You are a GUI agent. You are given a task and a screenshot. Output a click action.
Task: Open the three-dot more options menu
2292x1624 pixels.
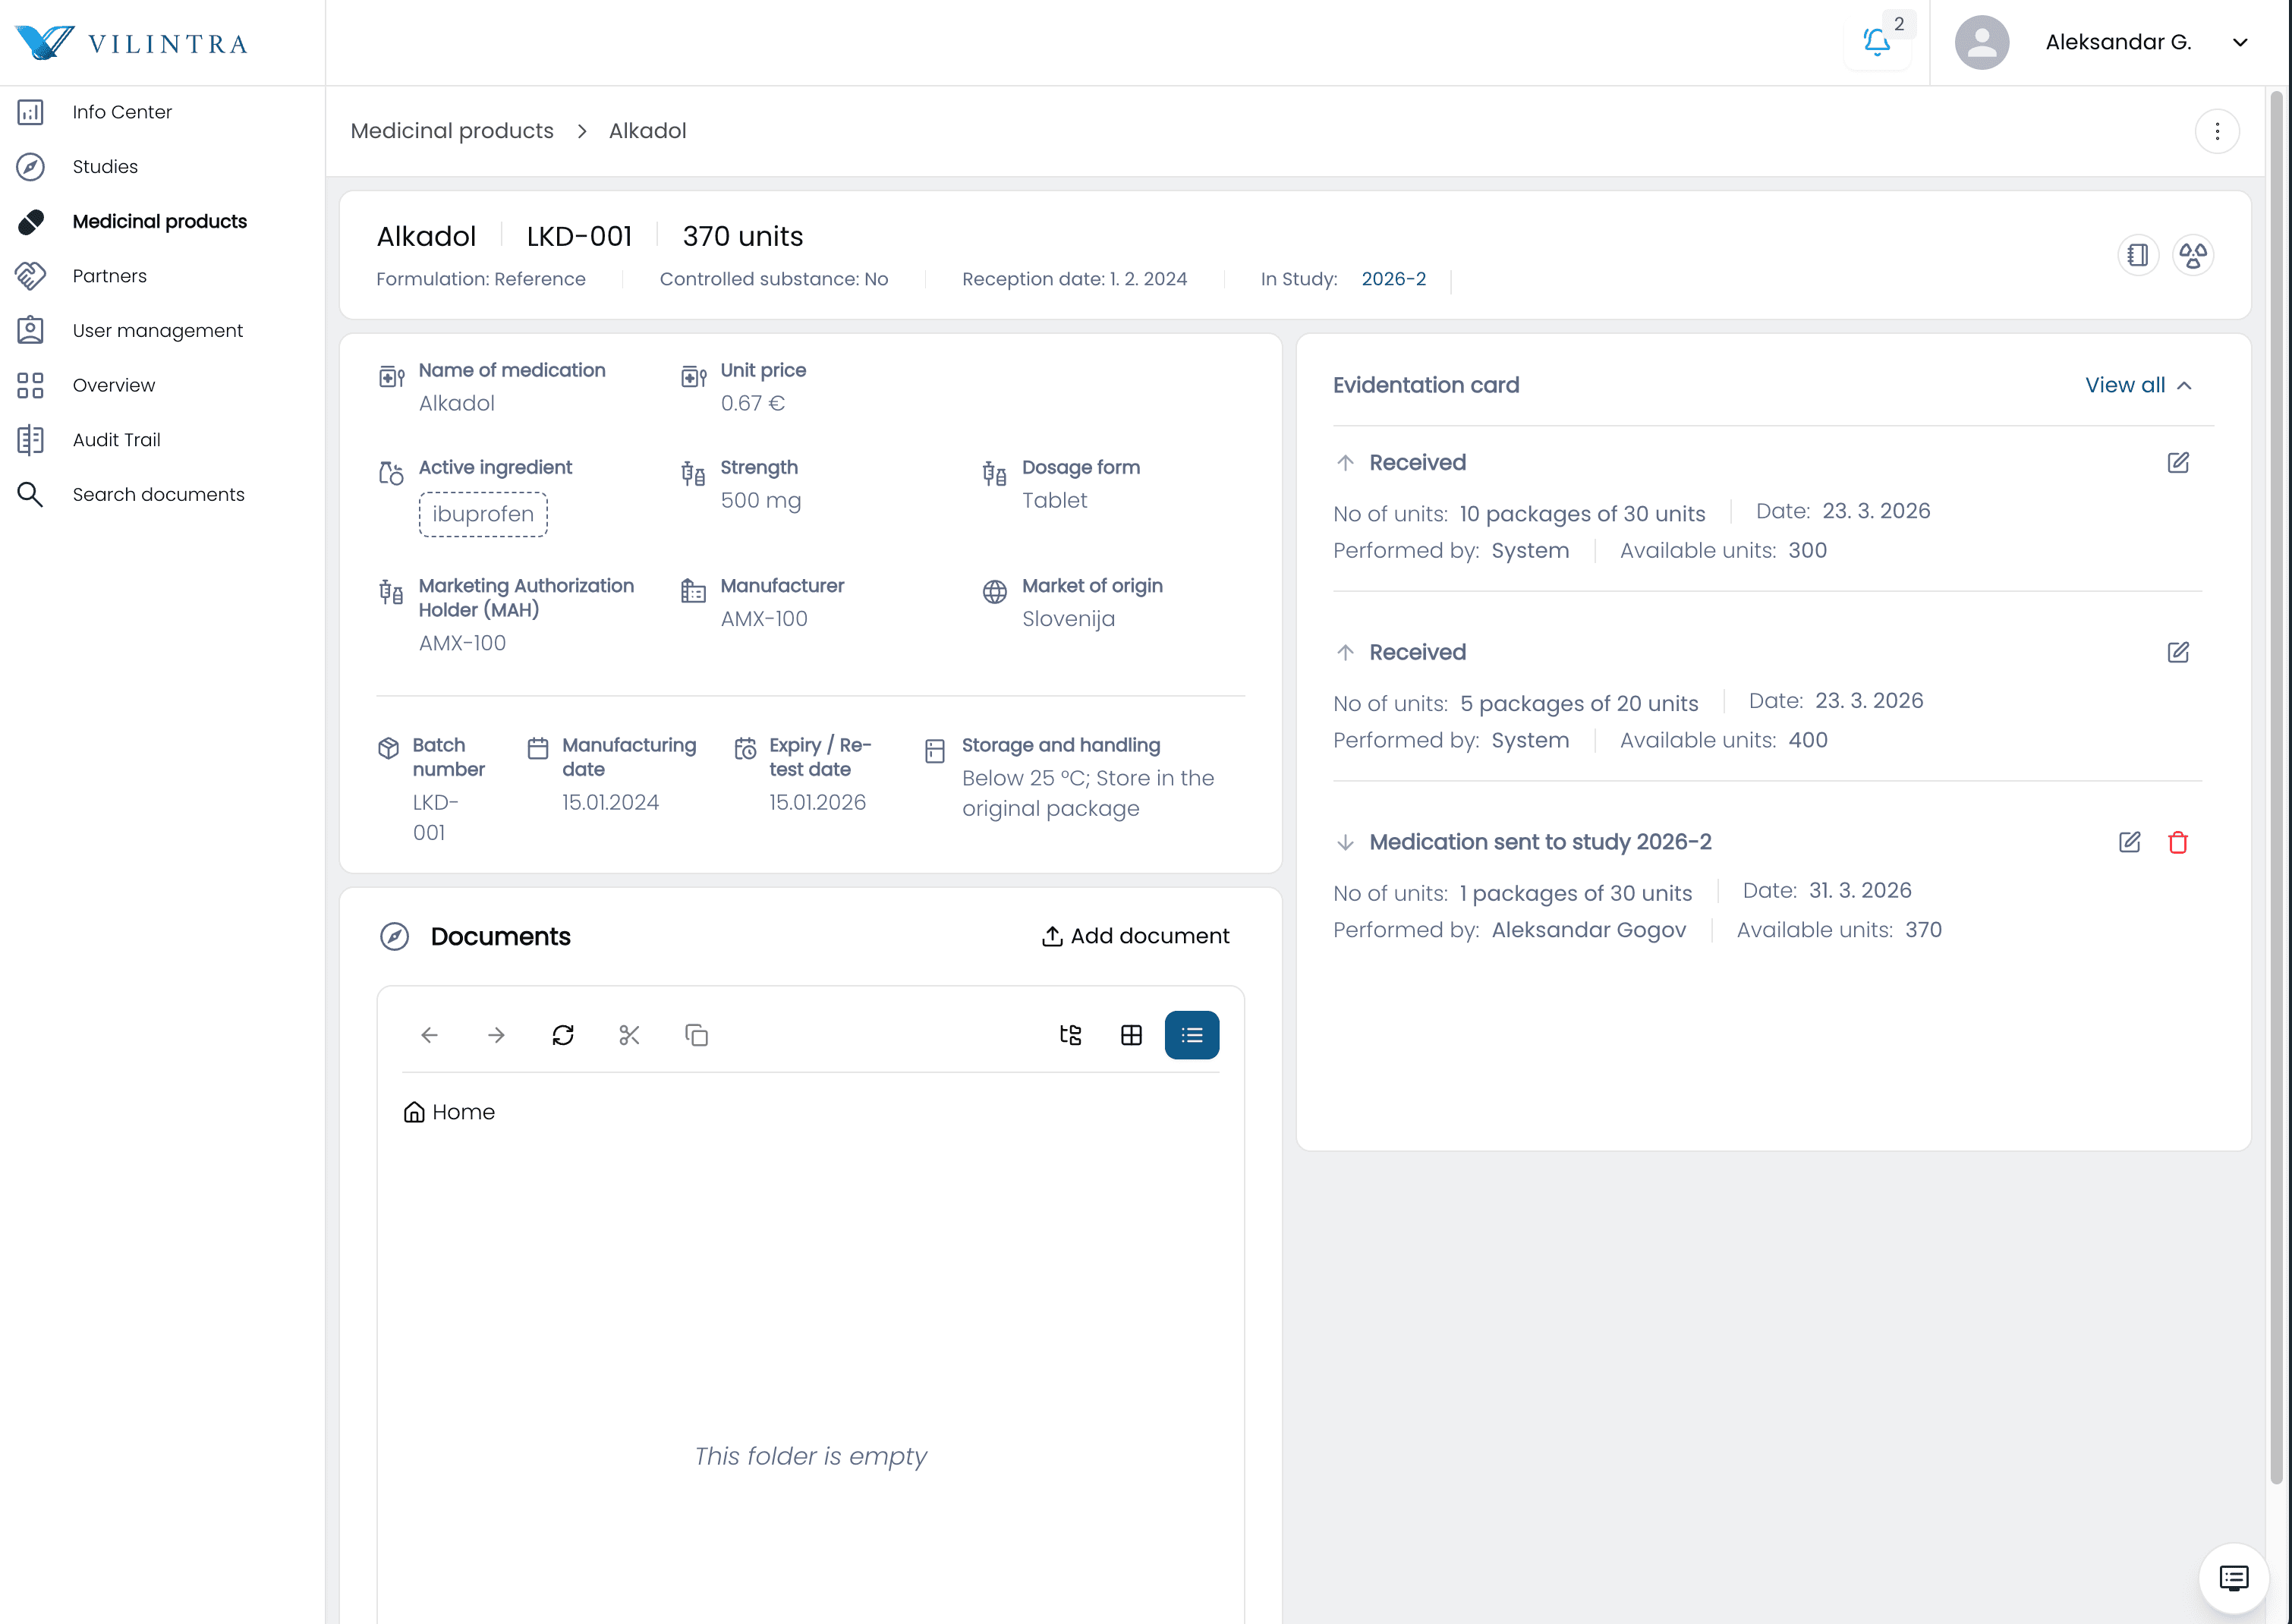pos(2216,131)
